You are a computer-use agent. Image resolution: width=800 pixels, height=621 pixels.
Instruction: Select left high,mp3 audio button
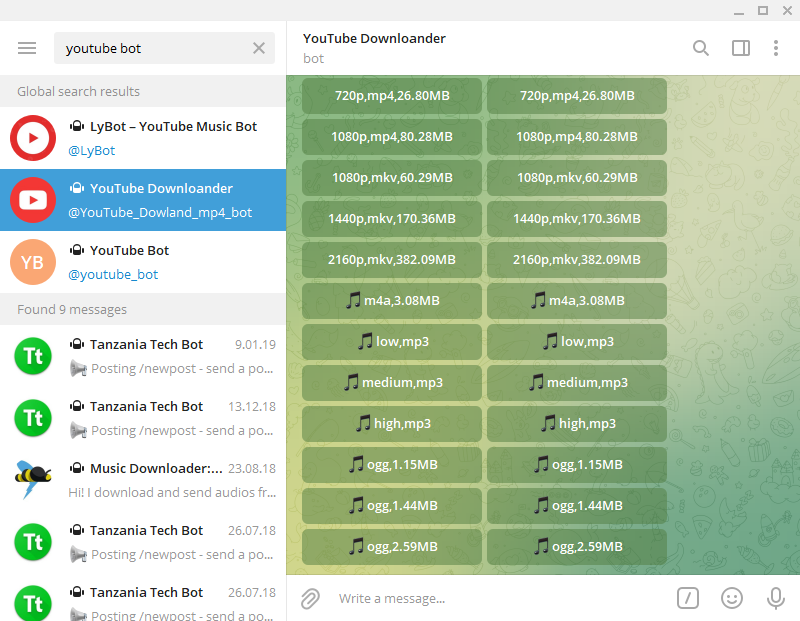pyautogui.click(x=392, y=424)
